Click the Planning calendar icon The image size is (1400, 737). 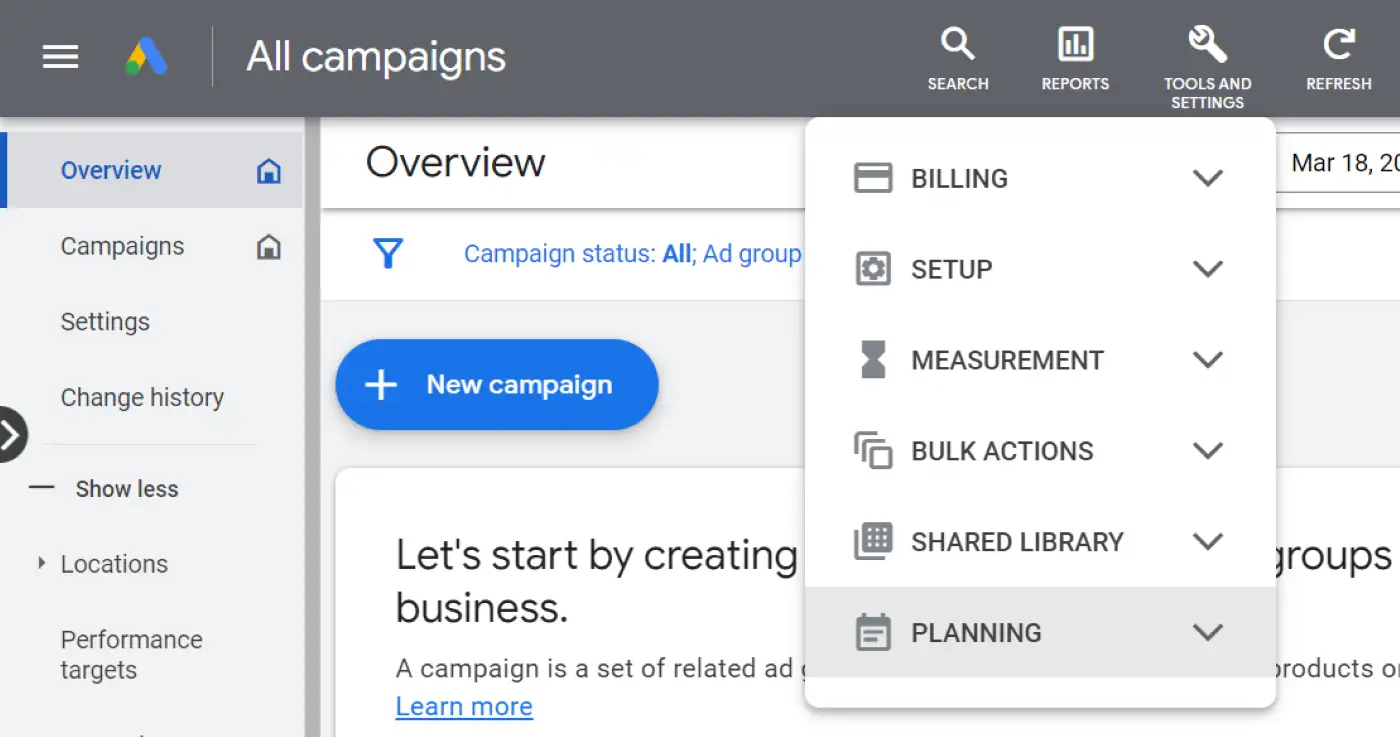[x=873, y=632]
